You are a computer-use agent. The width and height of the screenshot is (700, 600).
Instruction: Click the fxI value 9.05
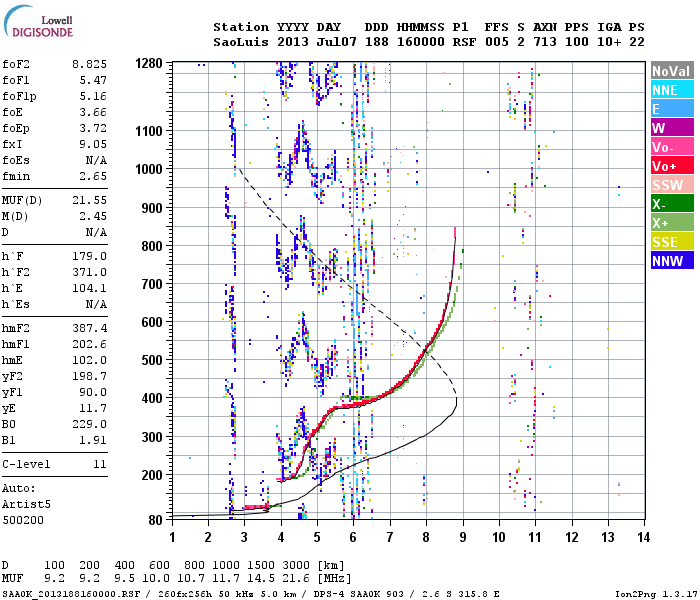point(93,144)
